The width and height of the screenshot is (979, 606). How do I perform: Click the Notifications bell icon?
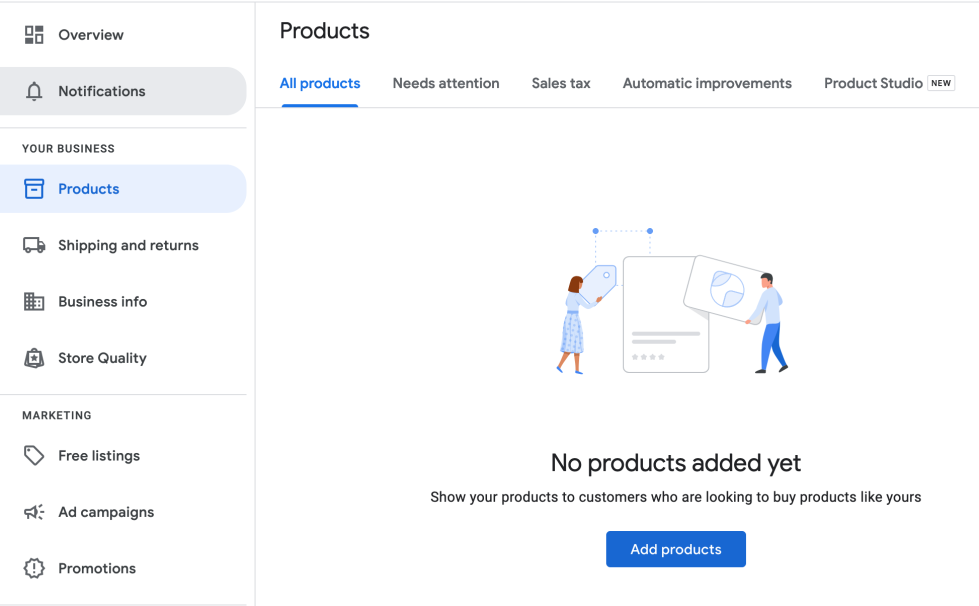click(34, 92)
